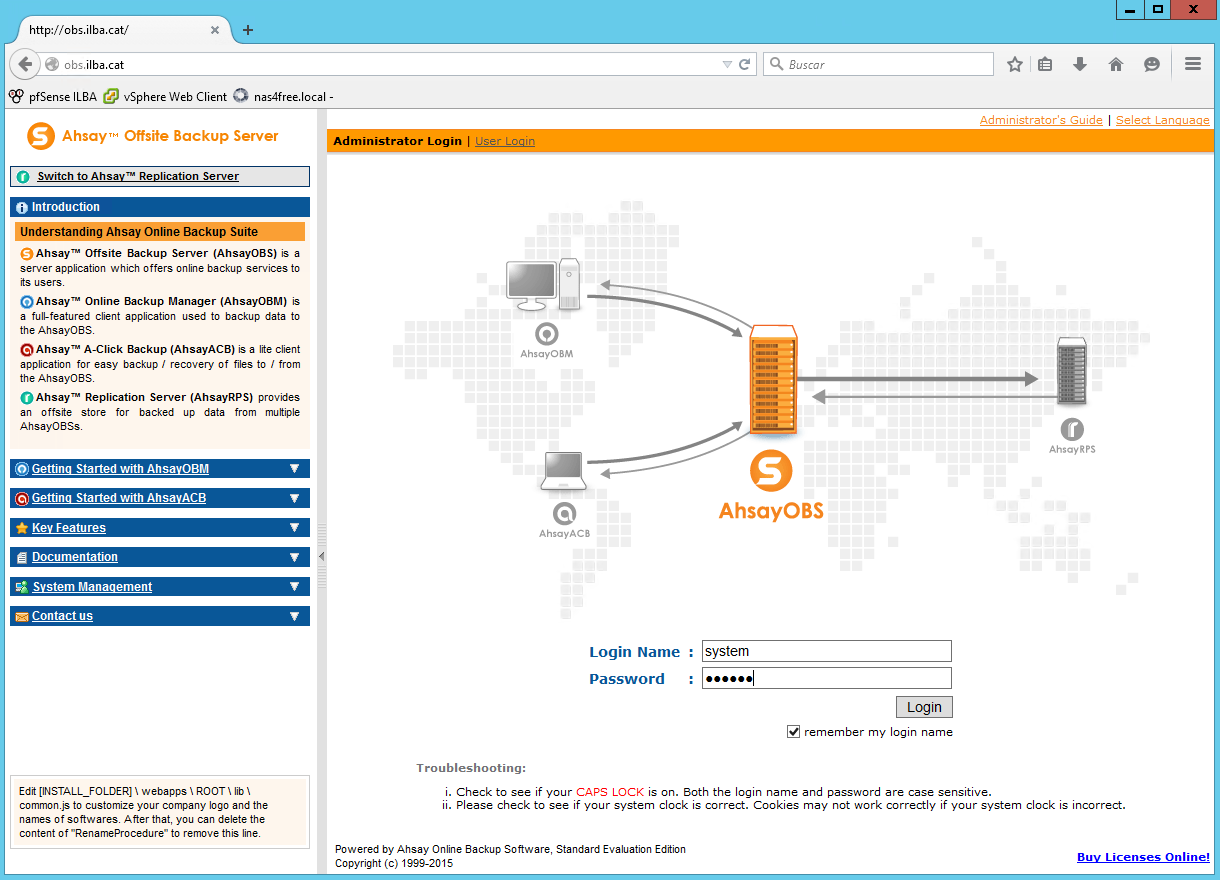Open the Key Features section link
This screenshot has height=880, width=1220.
(x=69, y=528)
